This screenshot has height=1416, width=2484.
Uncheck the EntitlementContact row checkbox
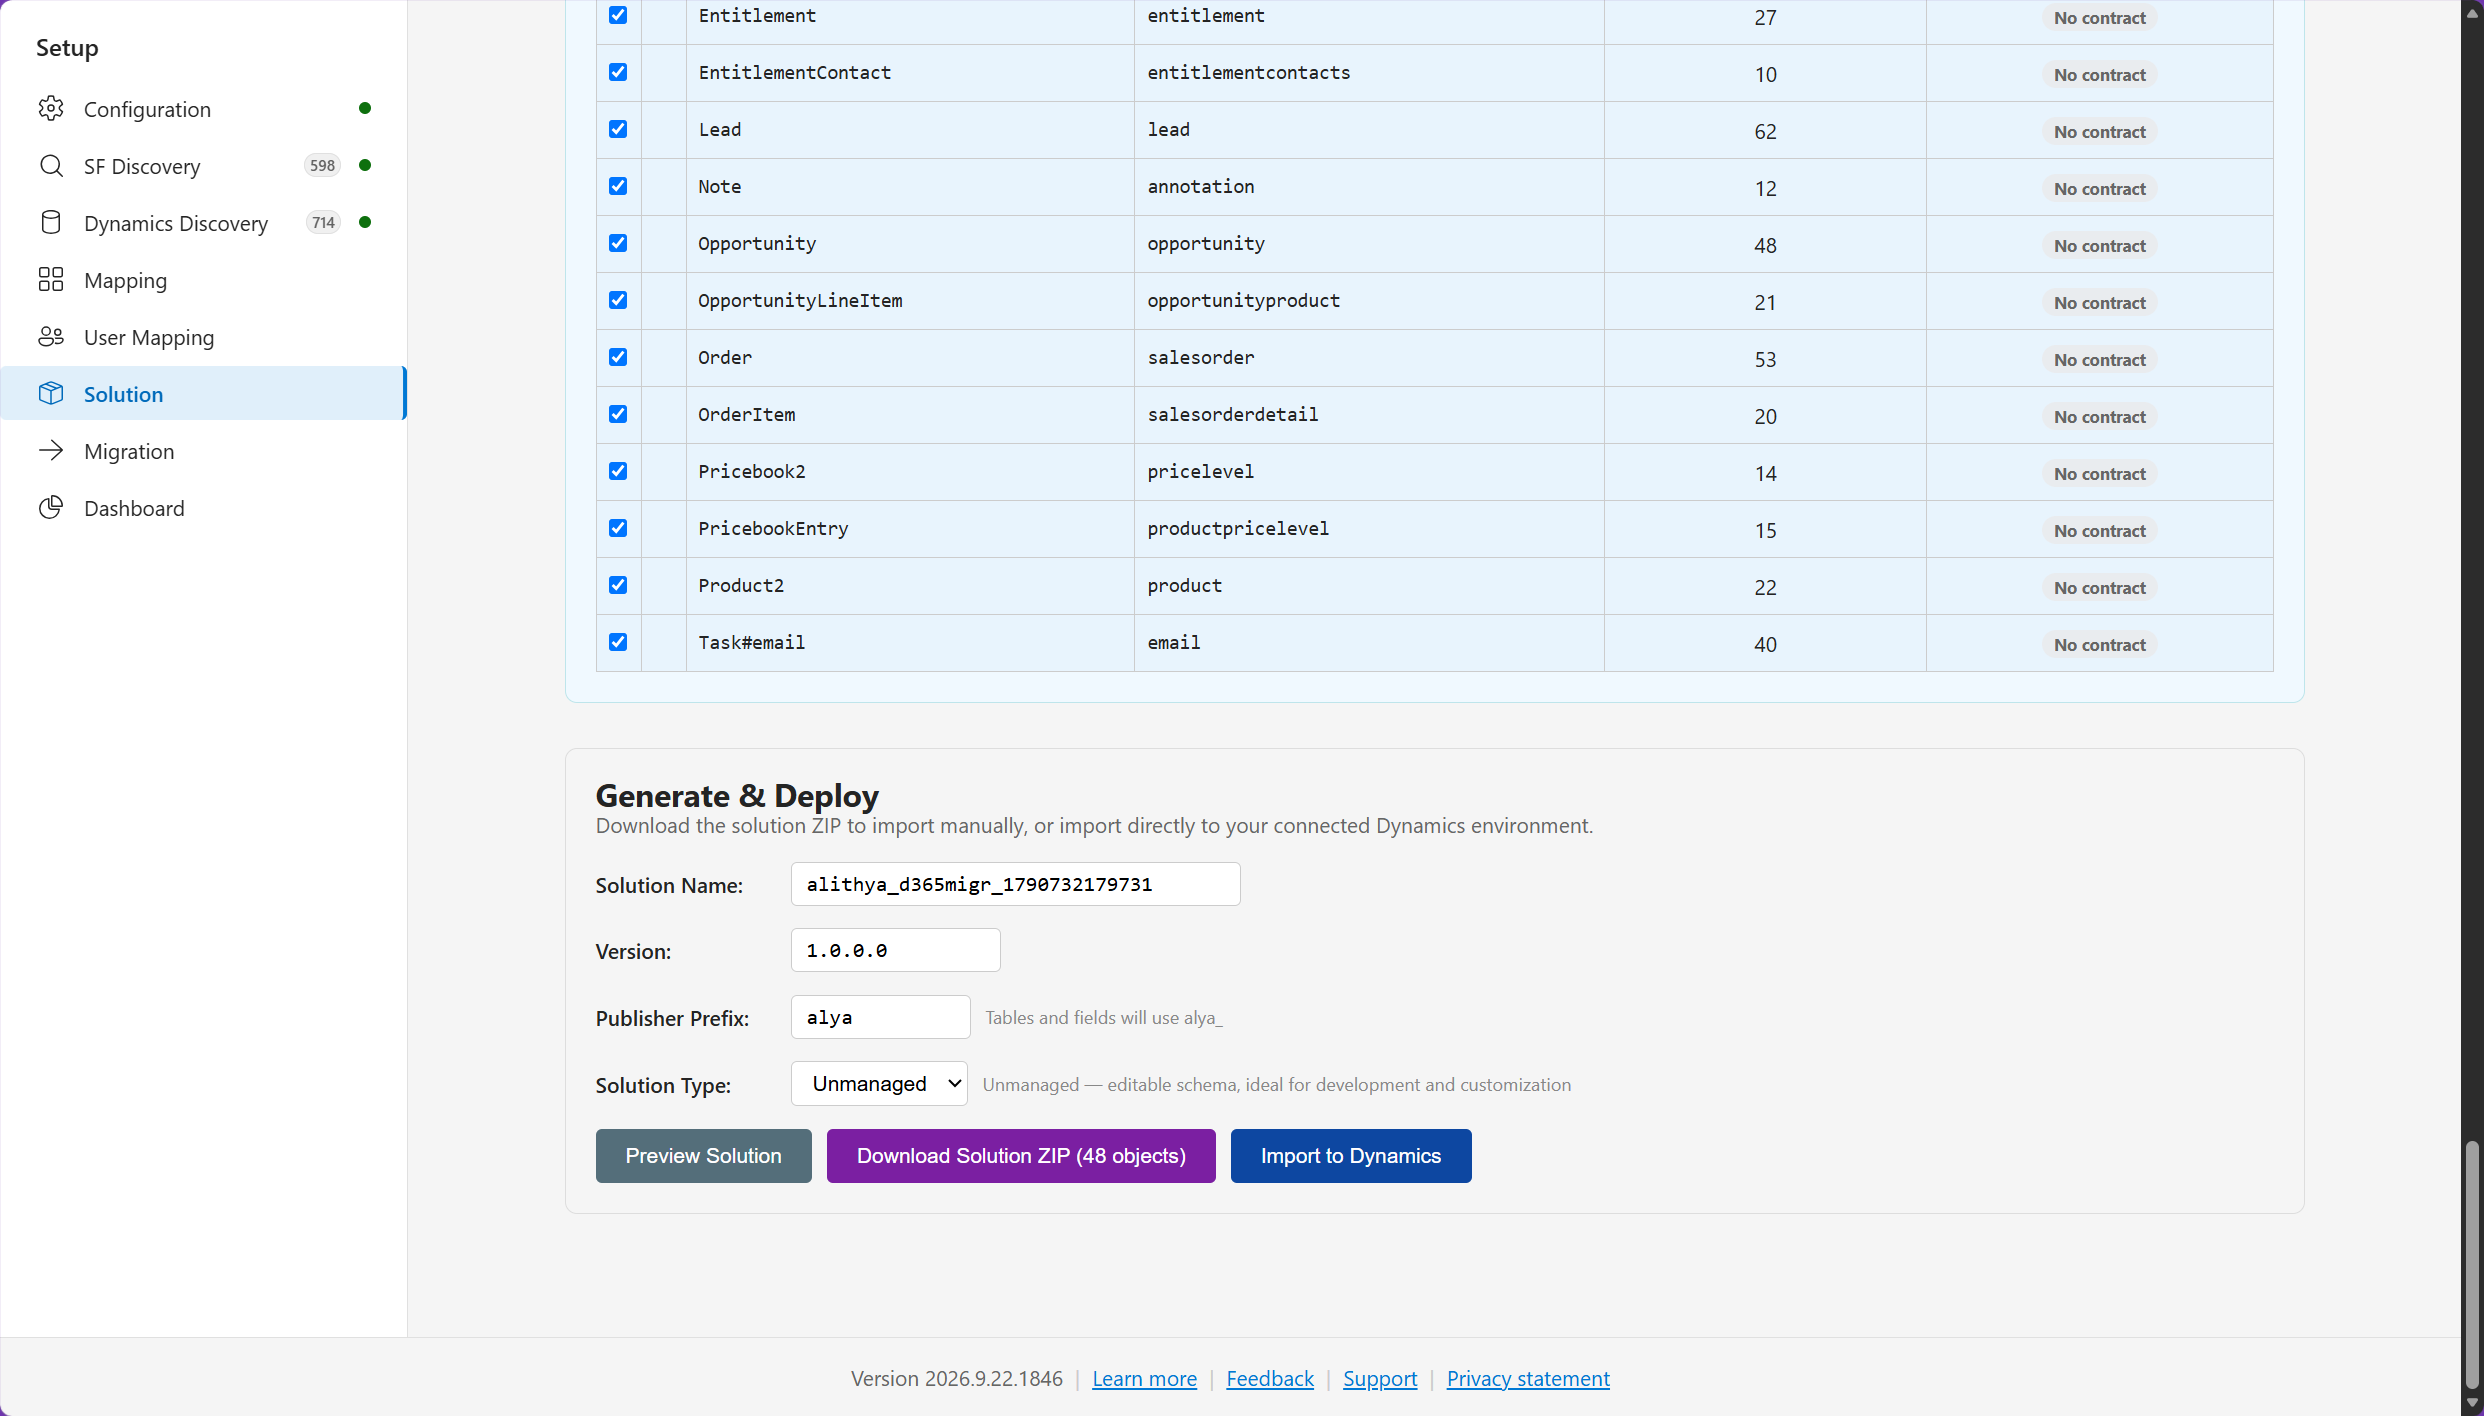coord(618,72)
